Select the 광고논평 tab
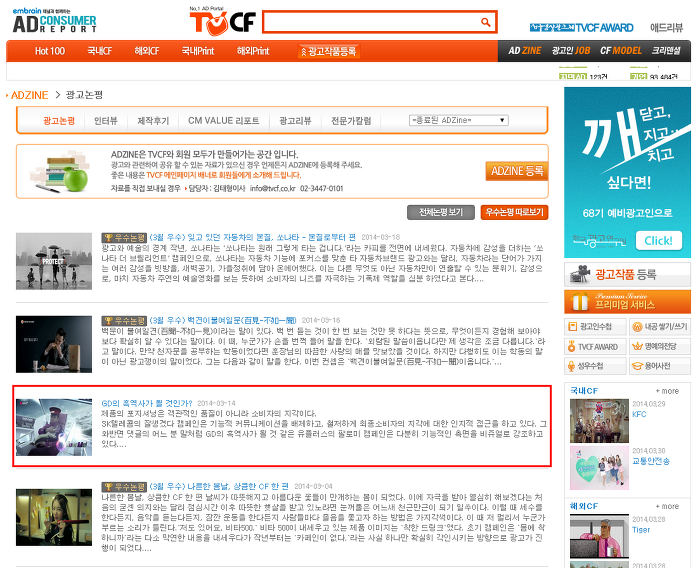 pyautogui.click(x=59, y=121)
